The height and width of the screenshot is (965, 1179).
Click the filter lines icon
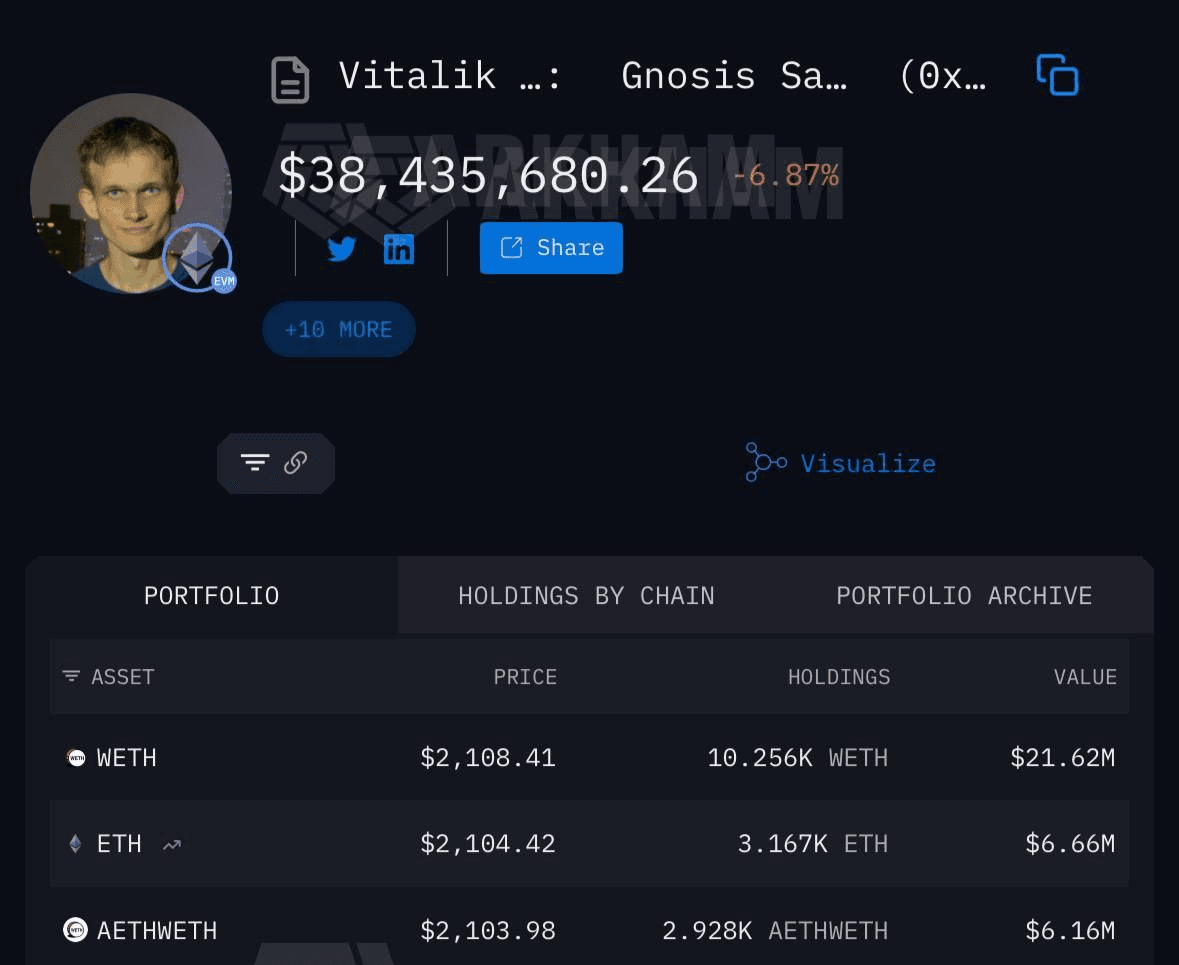click(255, 462)
